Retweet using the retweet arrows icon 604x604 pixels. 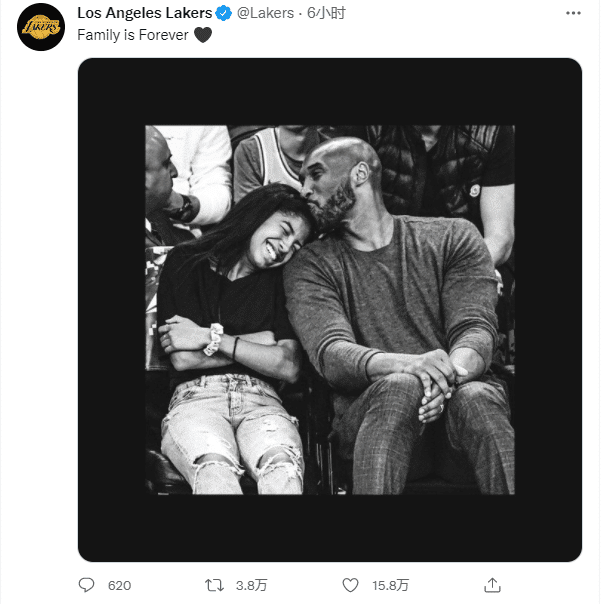point(212,585)
